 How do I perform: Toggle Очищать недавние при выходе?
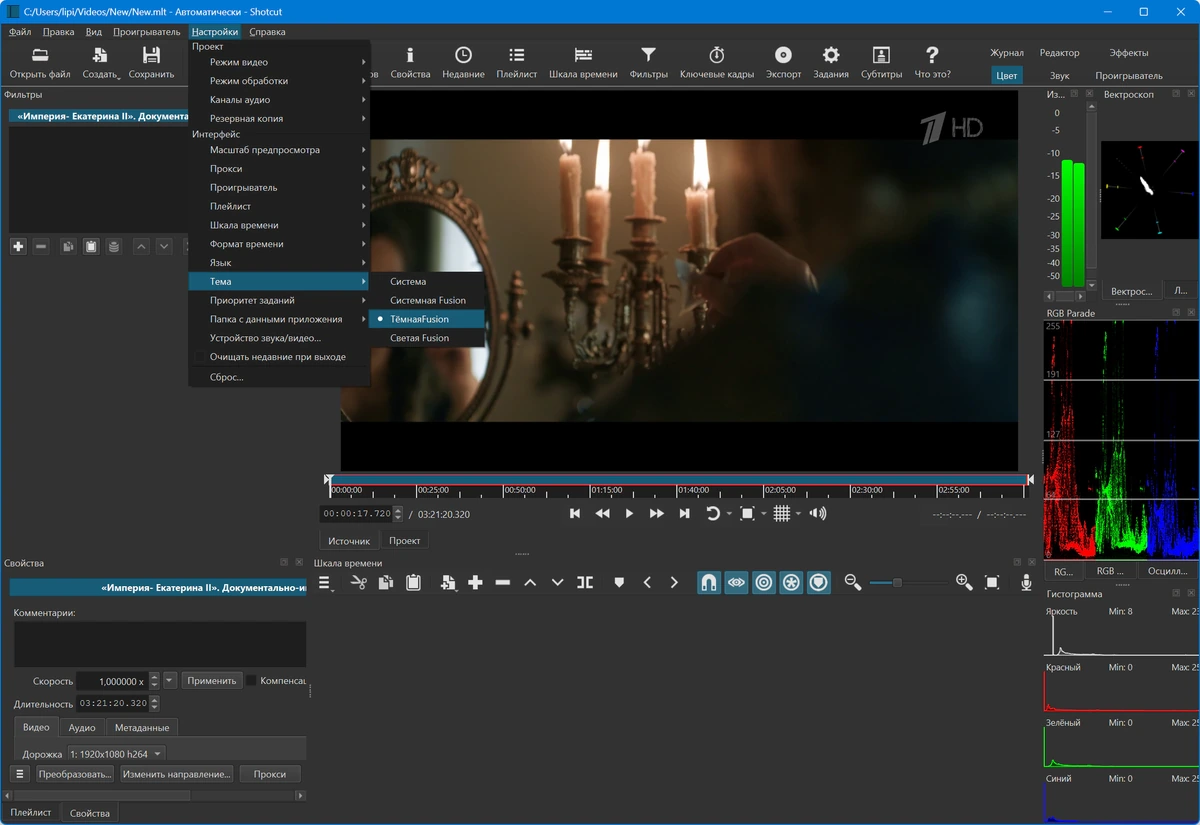point(279,357)
